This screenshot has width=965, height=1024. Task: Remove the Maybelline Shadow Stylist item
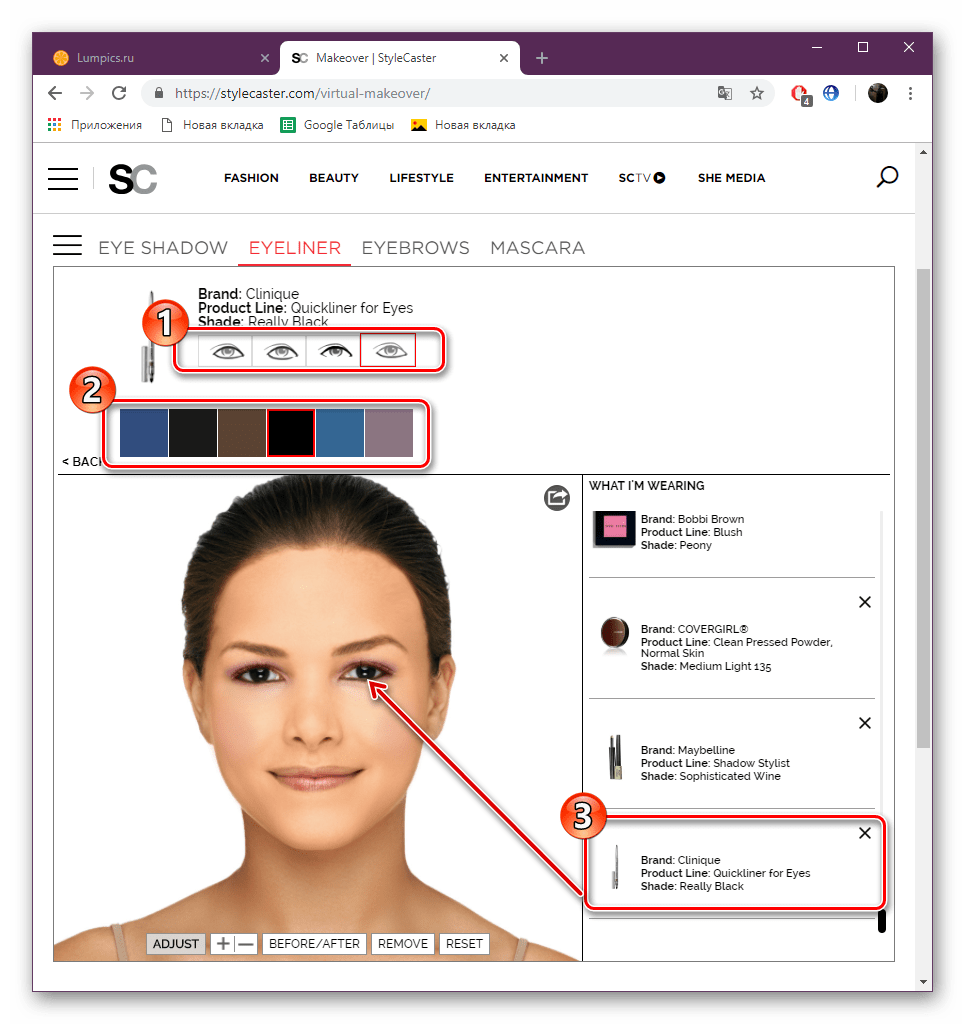(x=864, y=723)
